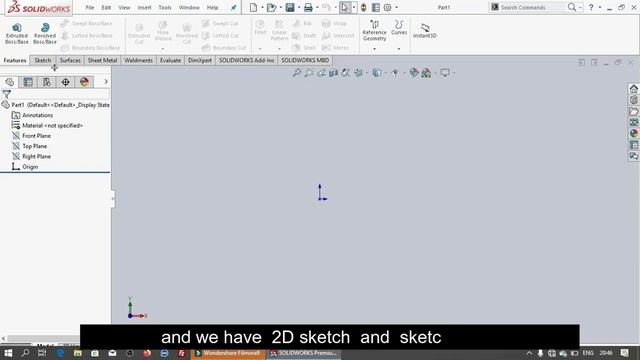Switch to the Evaluate tab
640x360 pixels.
pos(170,60)
